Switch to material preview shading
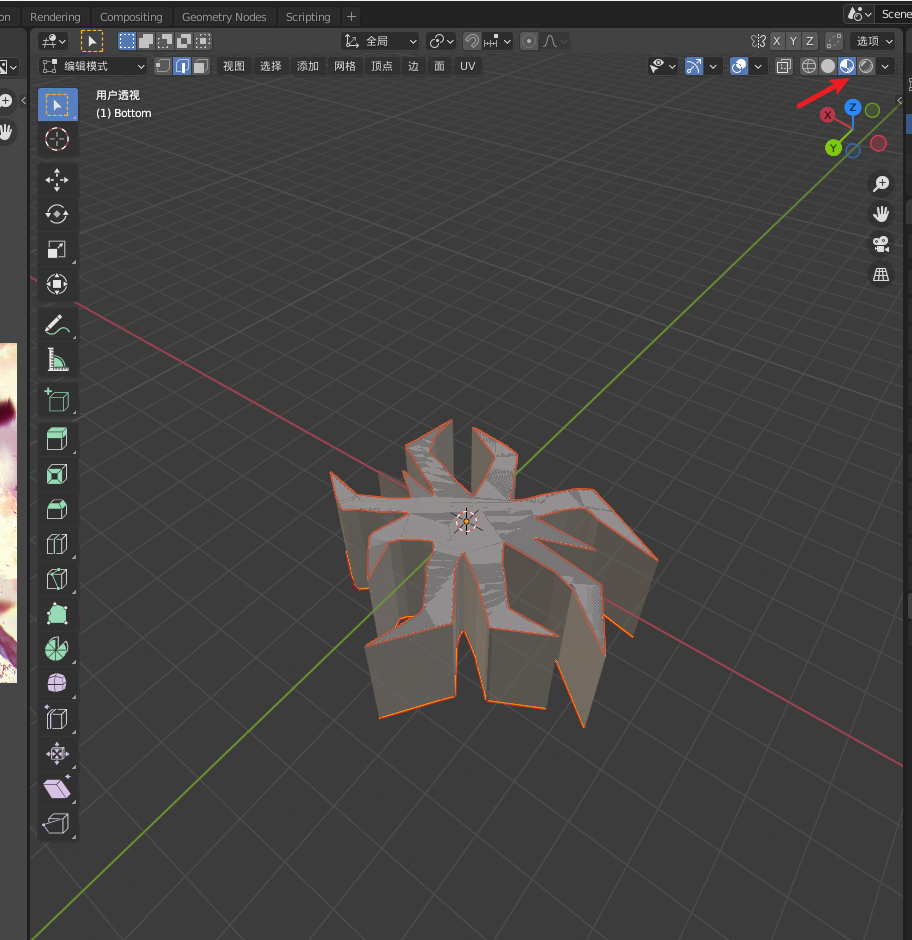The height and width of the screenshot is (940, 912). pos(847,66)
